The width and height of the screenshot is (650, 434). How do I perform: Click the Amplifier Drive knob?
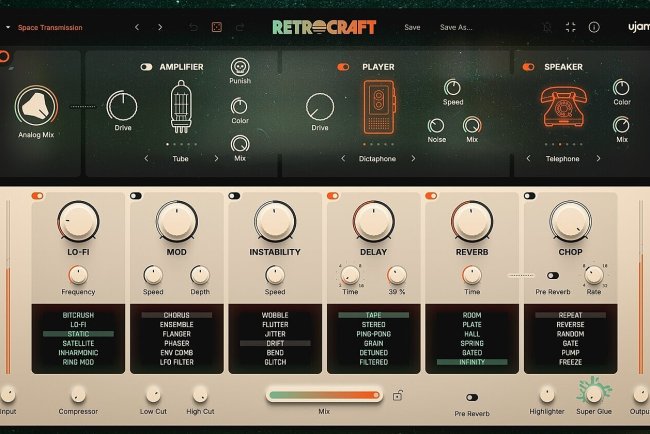pos(122,106)
